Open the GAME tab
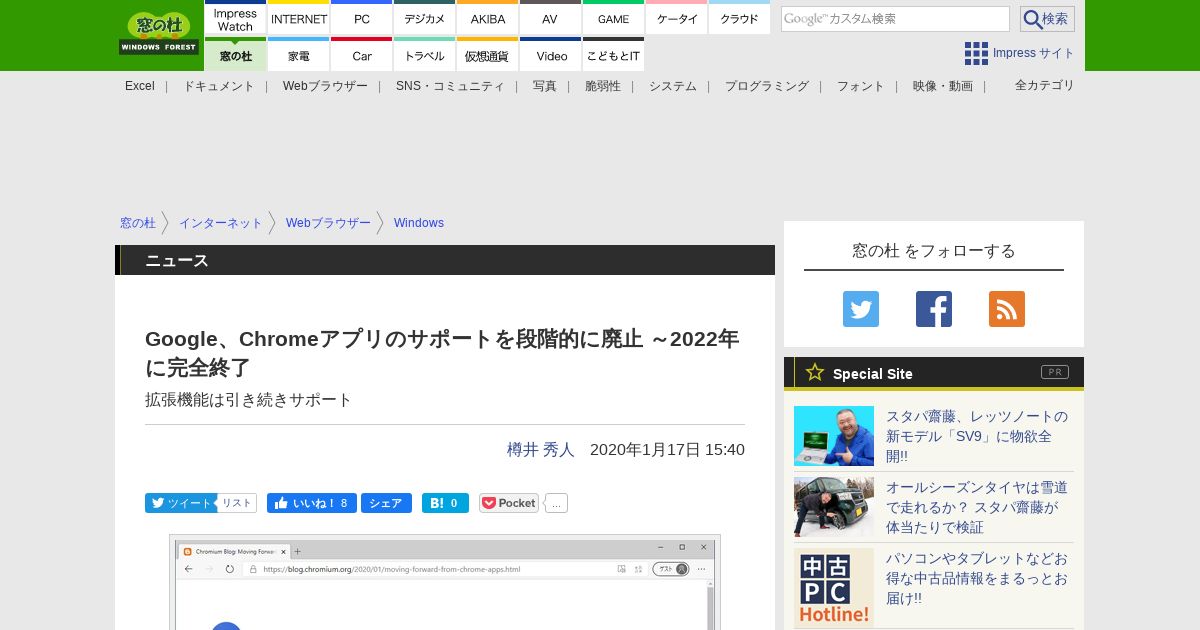This screenshot has width=1200, height=630. pyautogui.click(x=614, y=18)
